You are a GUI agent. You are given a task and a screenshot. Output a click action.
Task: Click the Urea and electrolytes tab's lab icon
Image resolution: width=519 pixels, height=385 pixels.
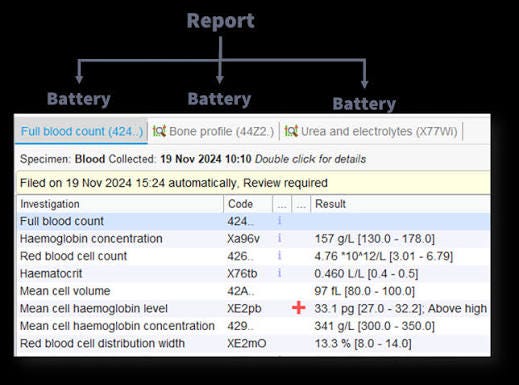point(291,131)
